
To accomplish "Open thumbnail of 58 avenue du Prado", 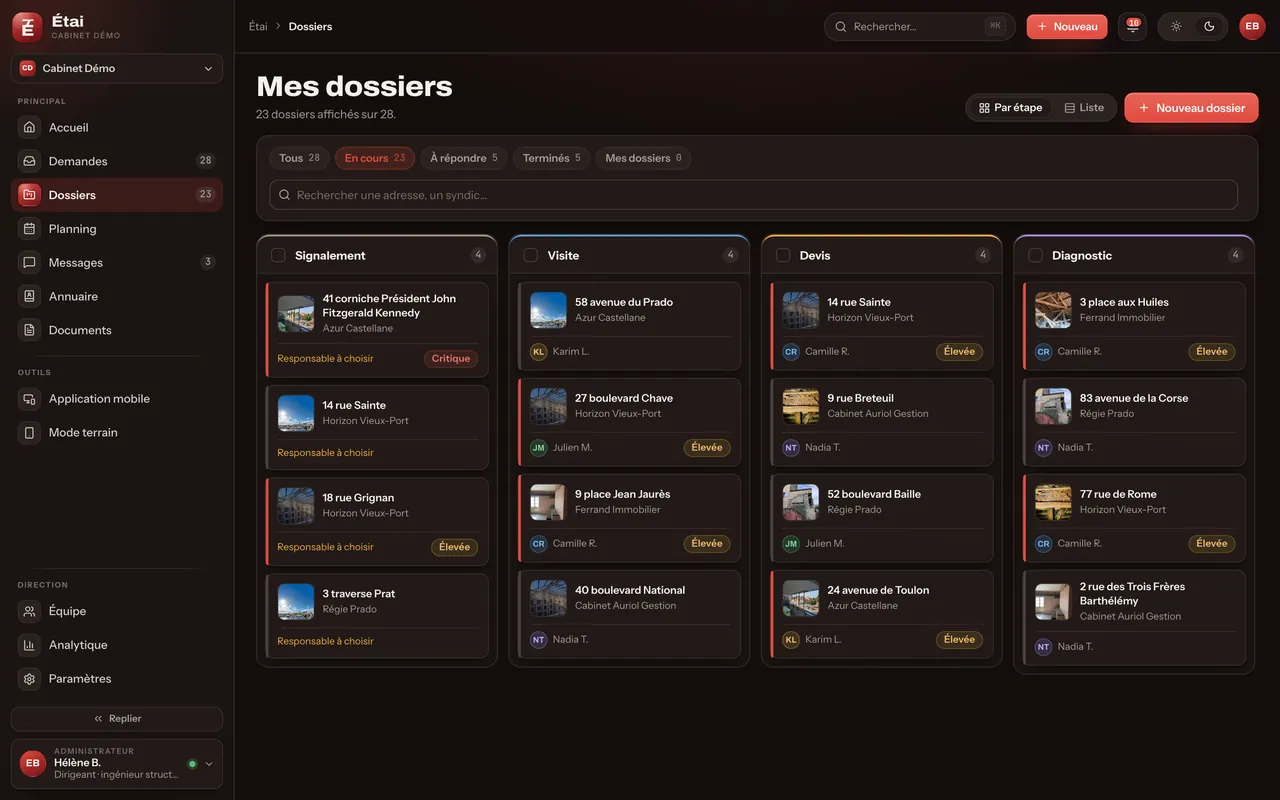I will tap(548, 310).
